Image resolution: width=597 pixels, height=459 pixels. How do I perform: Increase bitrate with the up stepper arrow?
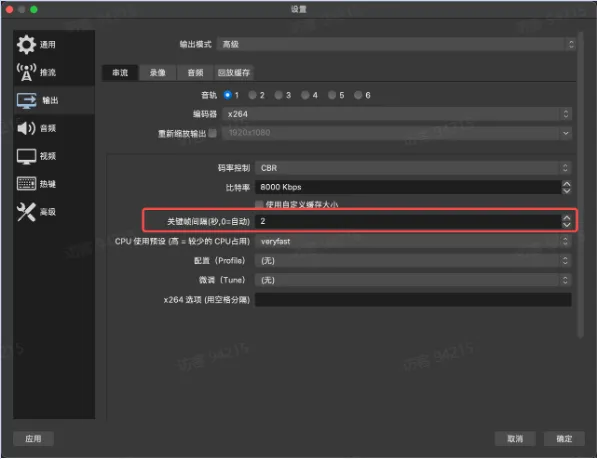[x=567, y=183]
